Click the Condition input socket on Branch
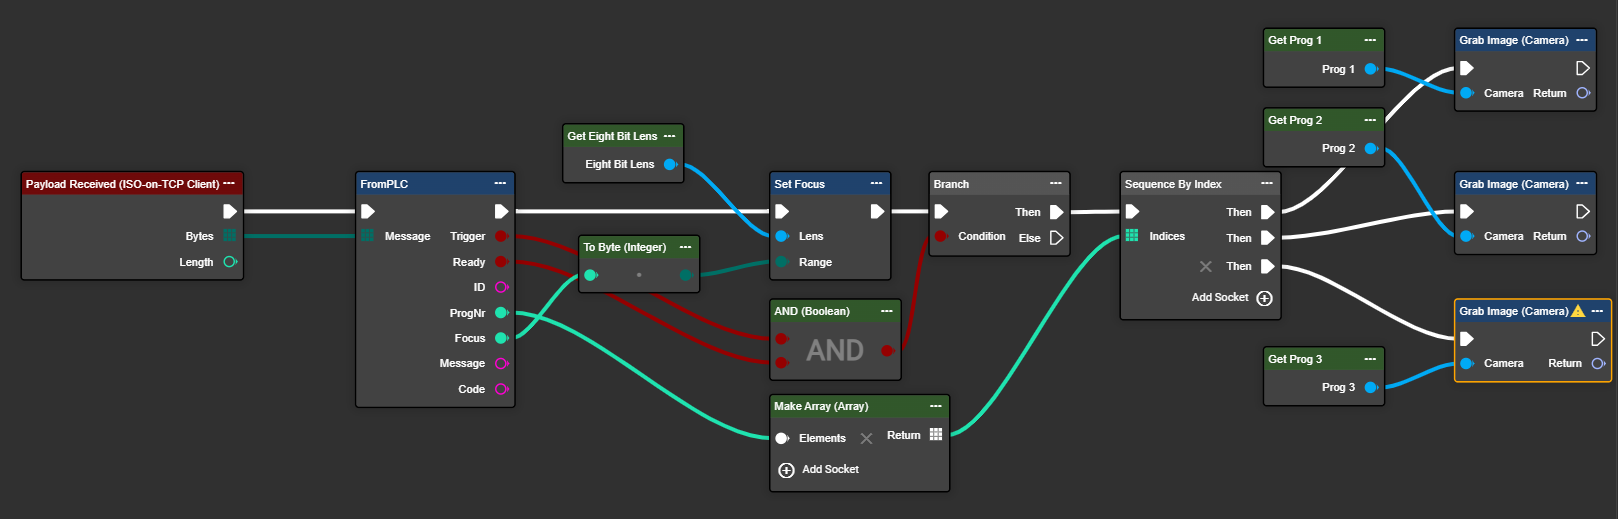The width and height of the screenshot is (1618, 519). 941,236
